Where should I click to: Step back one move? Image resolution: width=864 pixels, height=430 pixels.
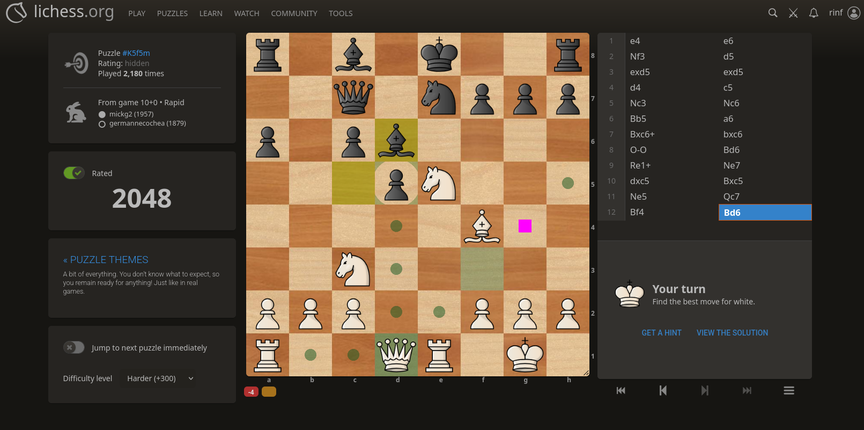(662, 390)
